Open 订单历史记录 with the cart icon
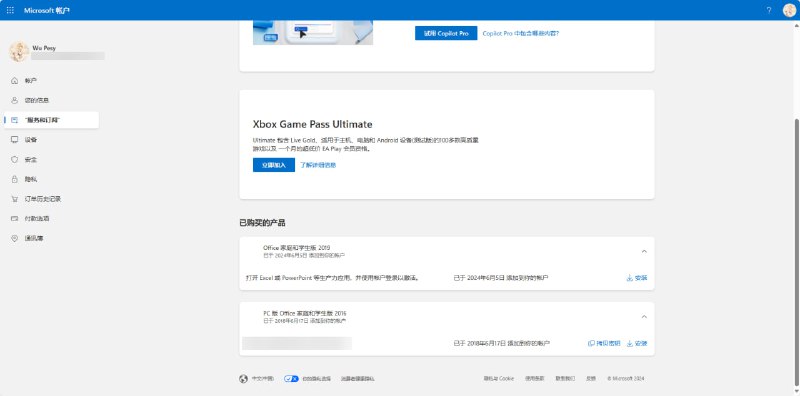 pyautogui.click(x=51, y=199)
